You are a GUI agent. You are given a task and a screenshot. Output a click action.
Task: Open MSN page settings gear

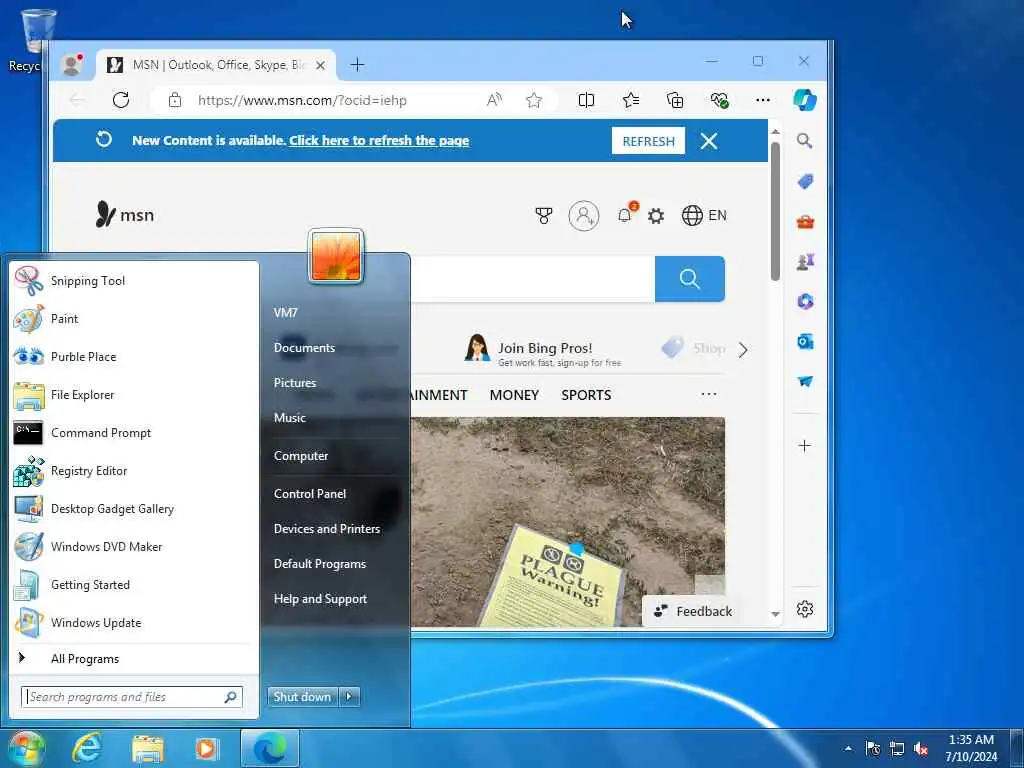click(x=656, y=216)
